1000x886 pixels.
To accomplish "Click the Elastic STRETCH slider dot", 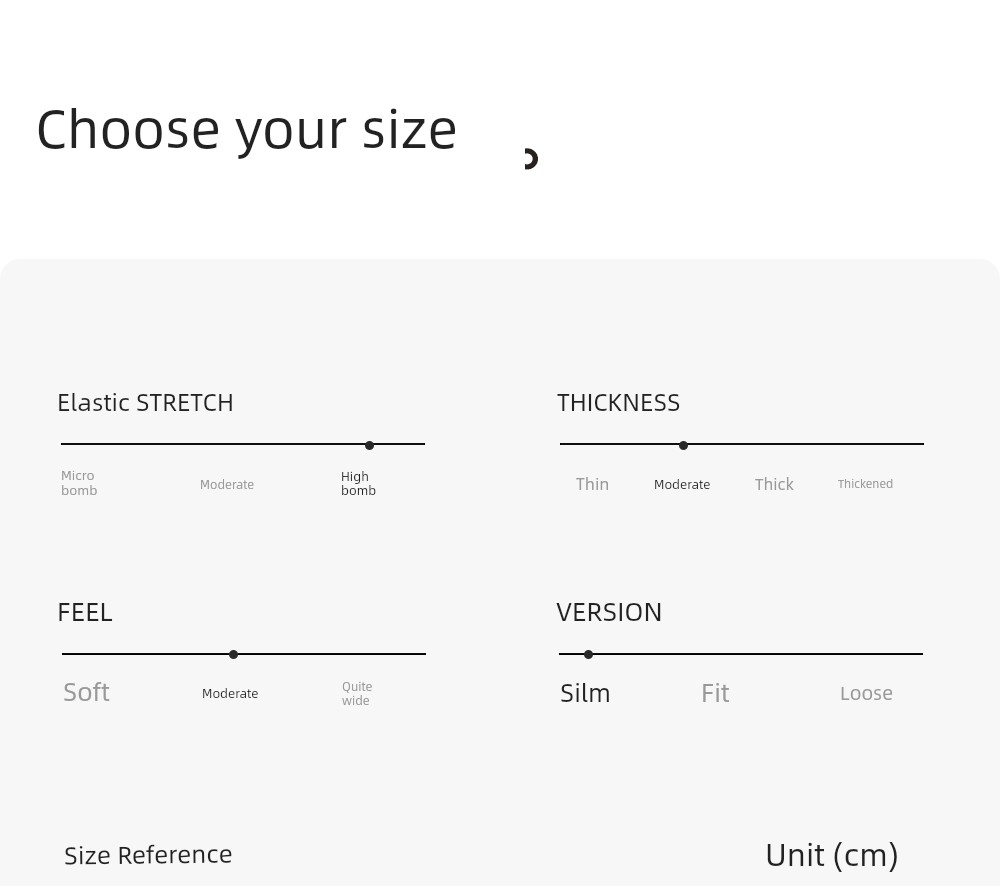I will click(x=369, y=445).
